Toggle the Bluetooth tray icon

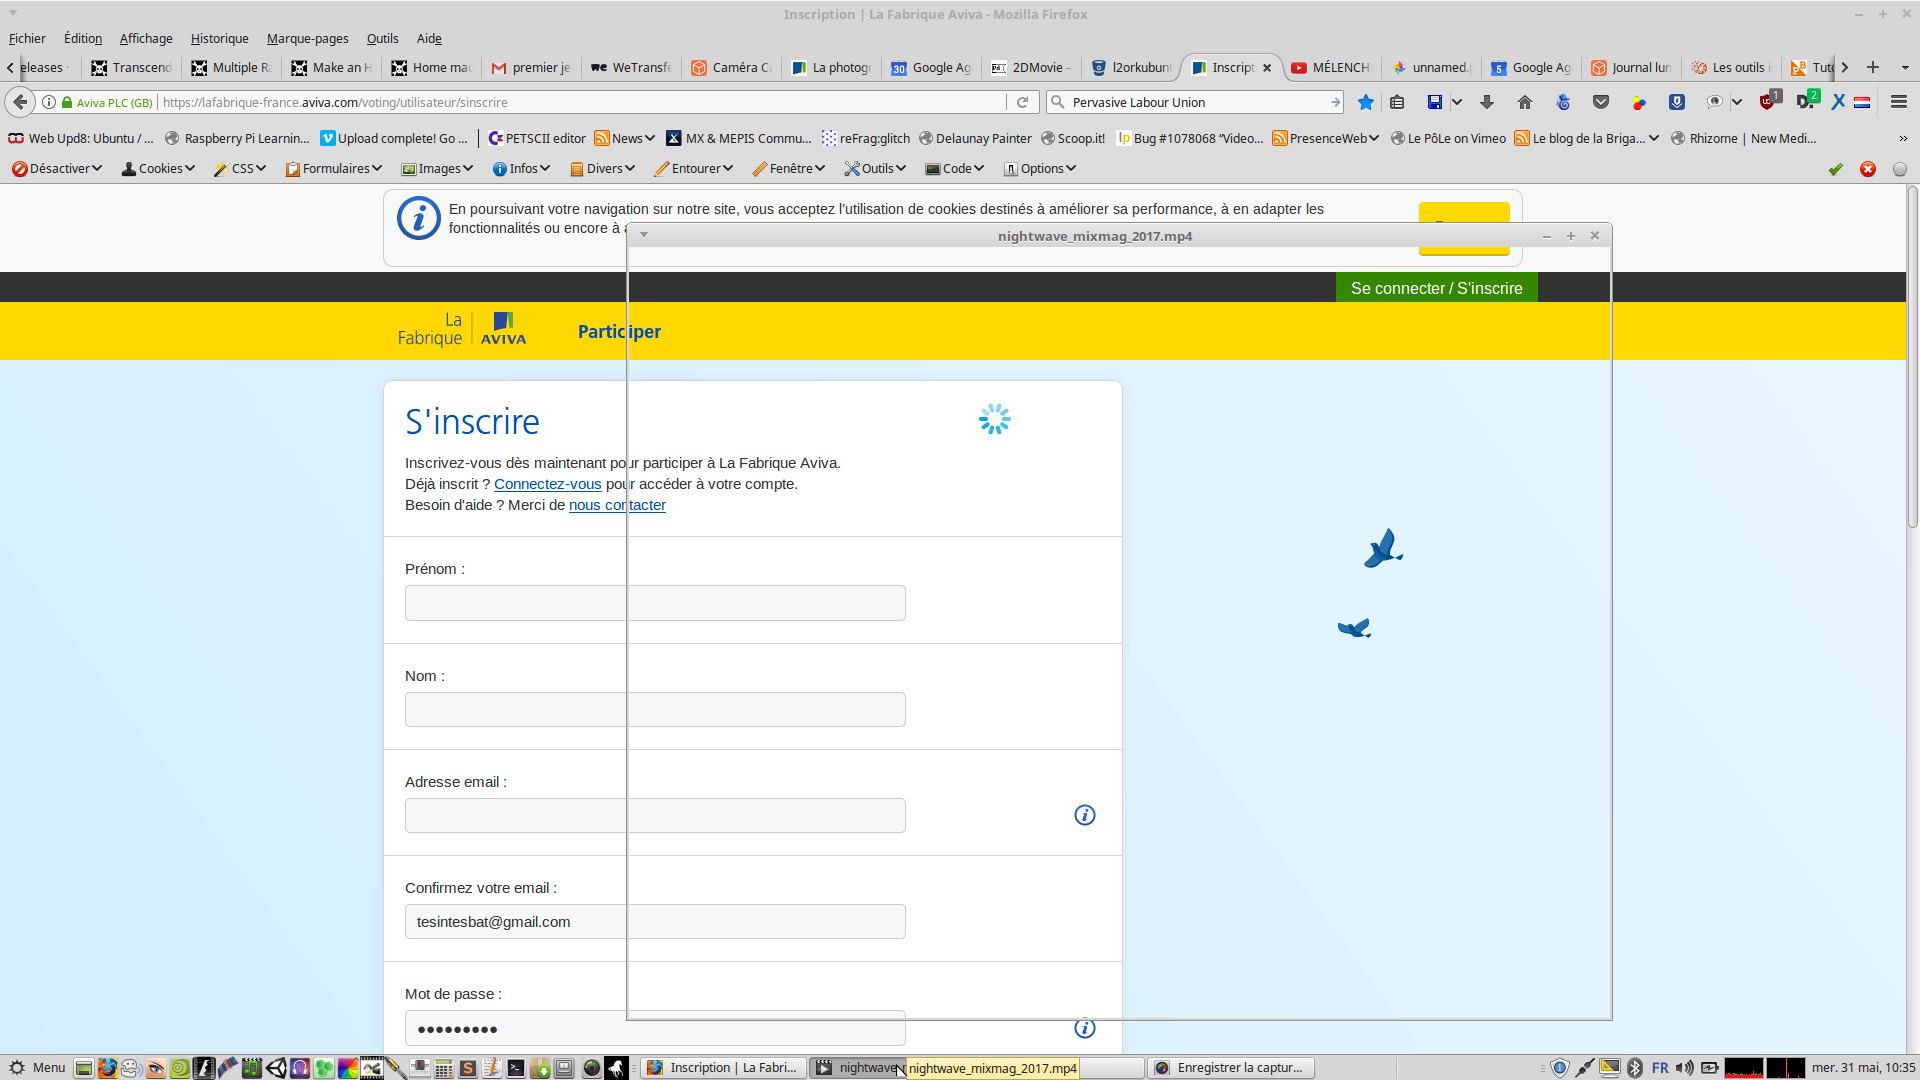pyautogui.click(x=1635, y=1068)
